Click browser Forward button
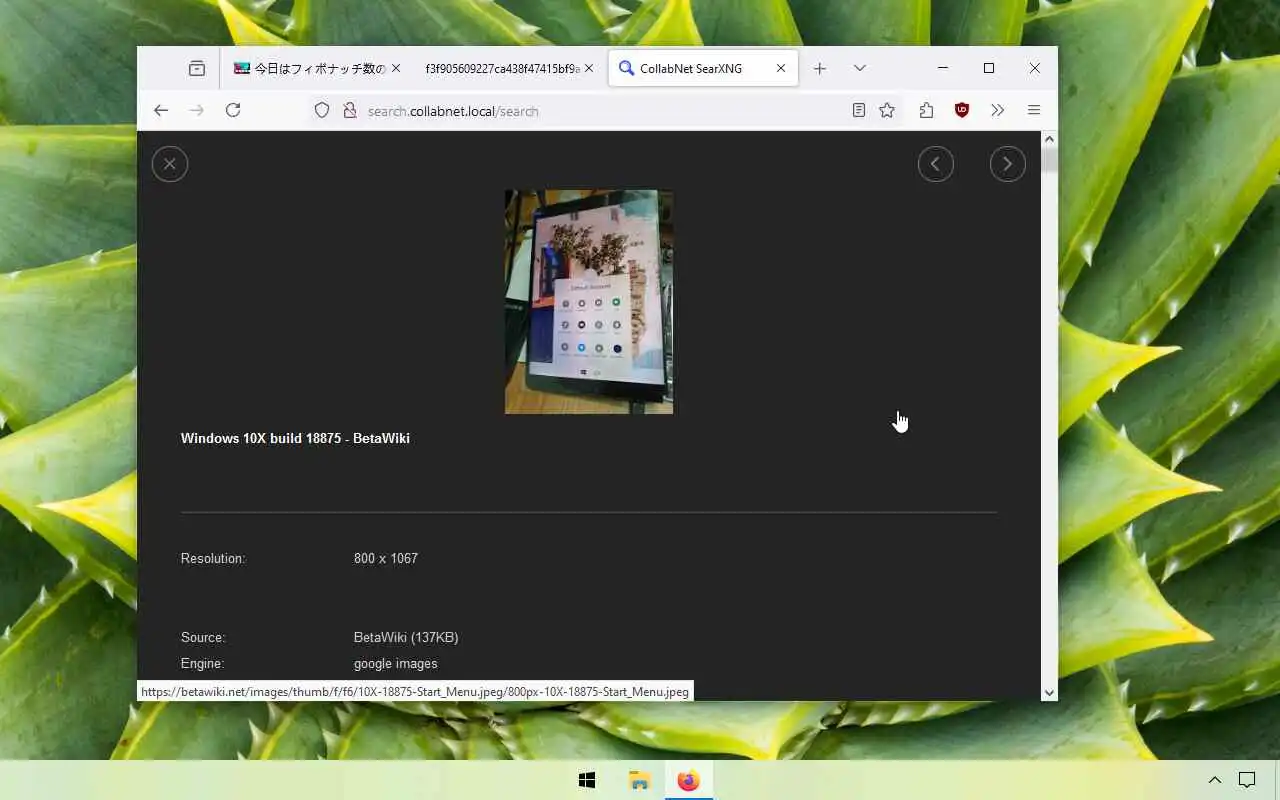Screen dimensions: 1280x800 tap(197, 111)
